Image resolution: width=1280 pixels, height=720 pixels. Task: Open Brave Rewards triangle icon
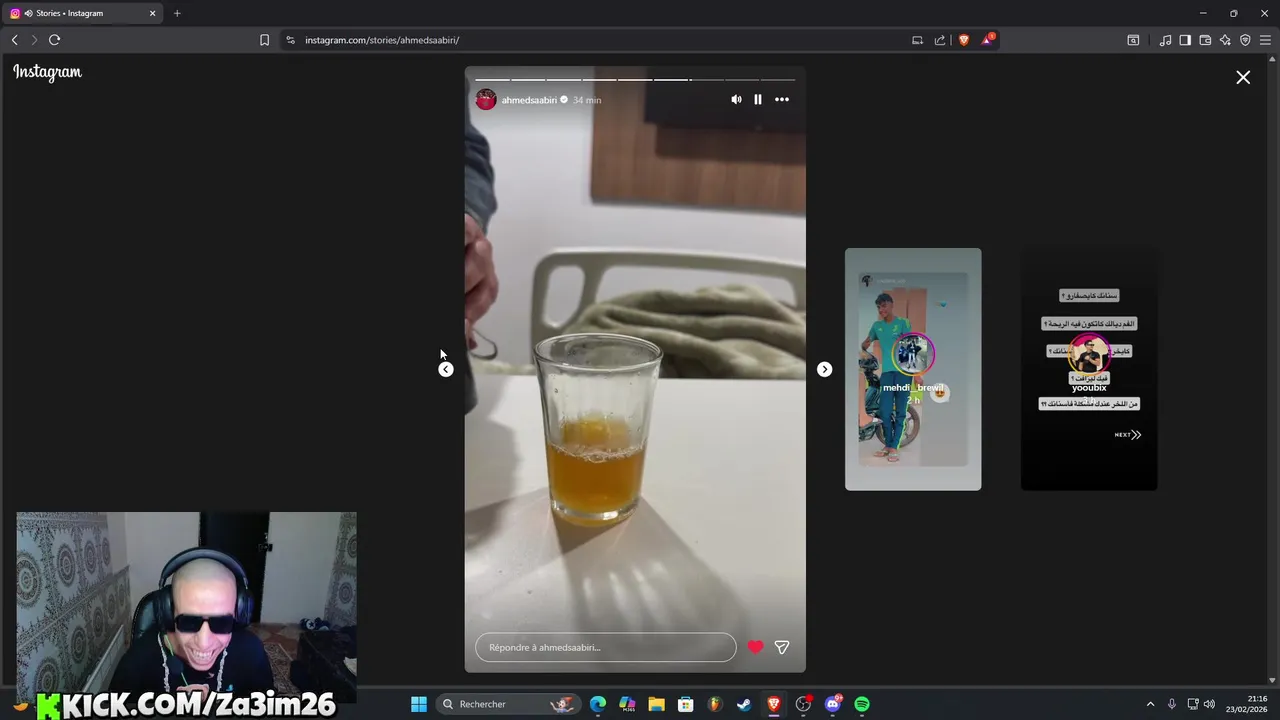tap(988, 40)
